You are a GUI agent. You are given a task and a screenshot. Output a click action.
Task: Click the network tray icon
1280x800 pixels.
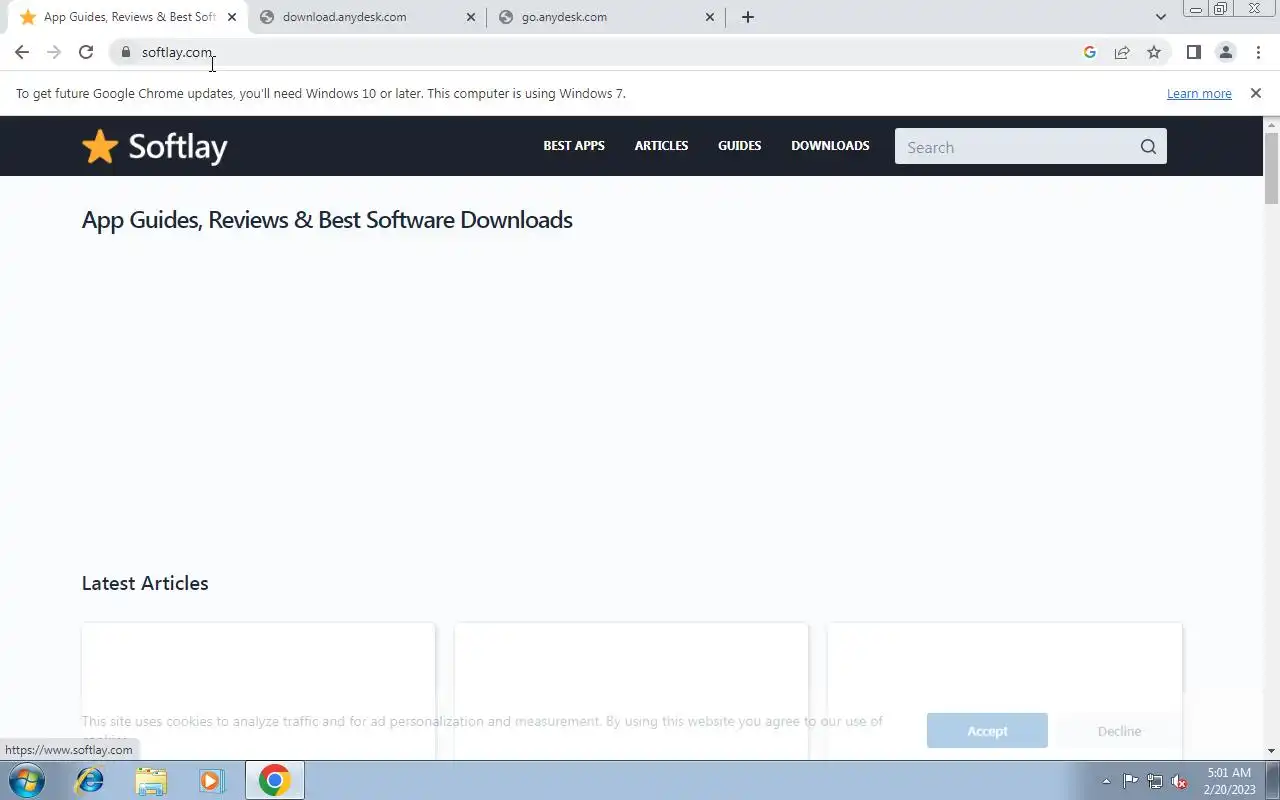tap(1155, 781)
